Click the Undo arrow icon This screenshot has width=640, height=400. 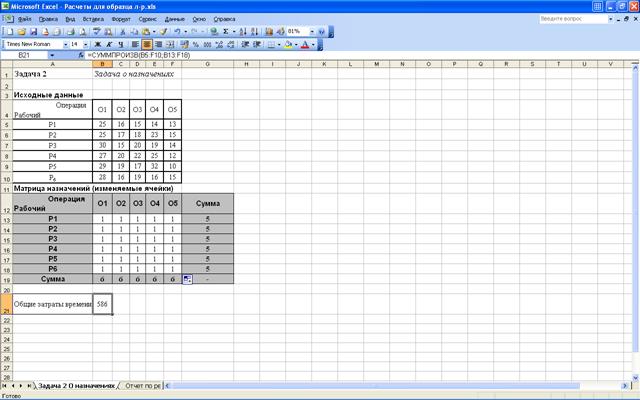(x=177, y=31)
